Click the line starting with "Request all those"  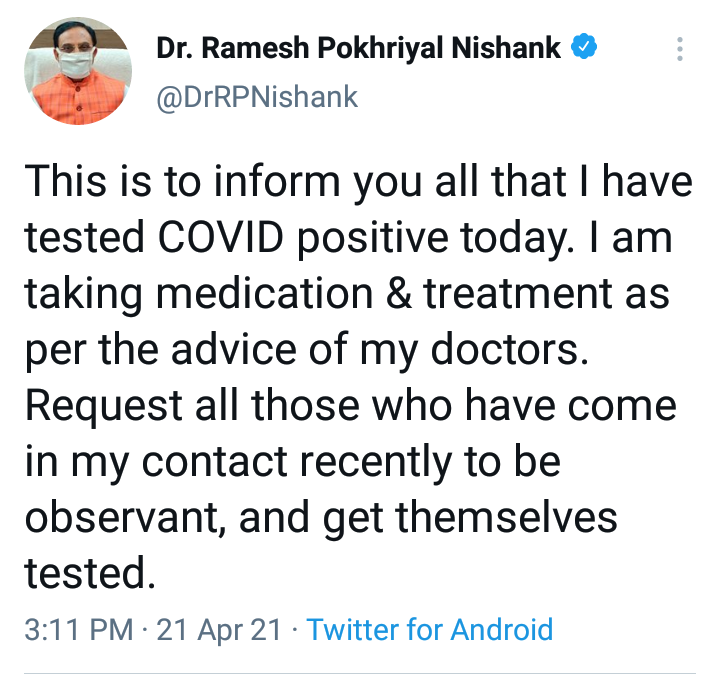[350, 405]
